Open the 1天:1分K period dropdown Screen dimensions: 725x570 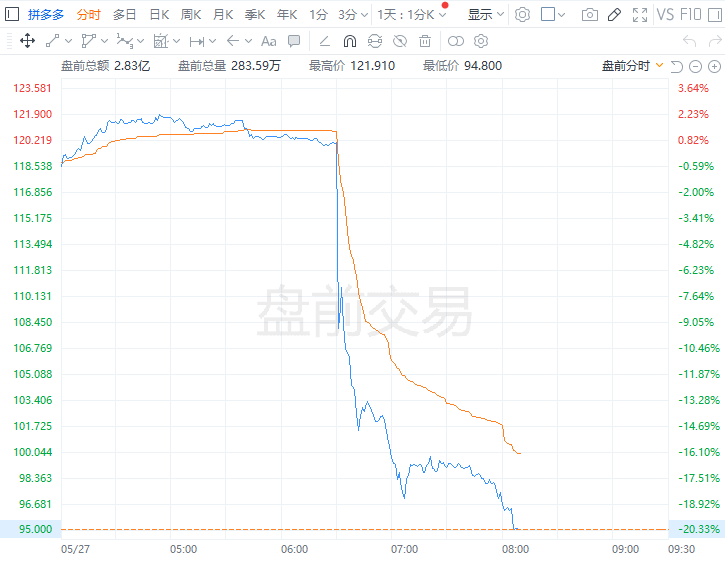point(411,15)
